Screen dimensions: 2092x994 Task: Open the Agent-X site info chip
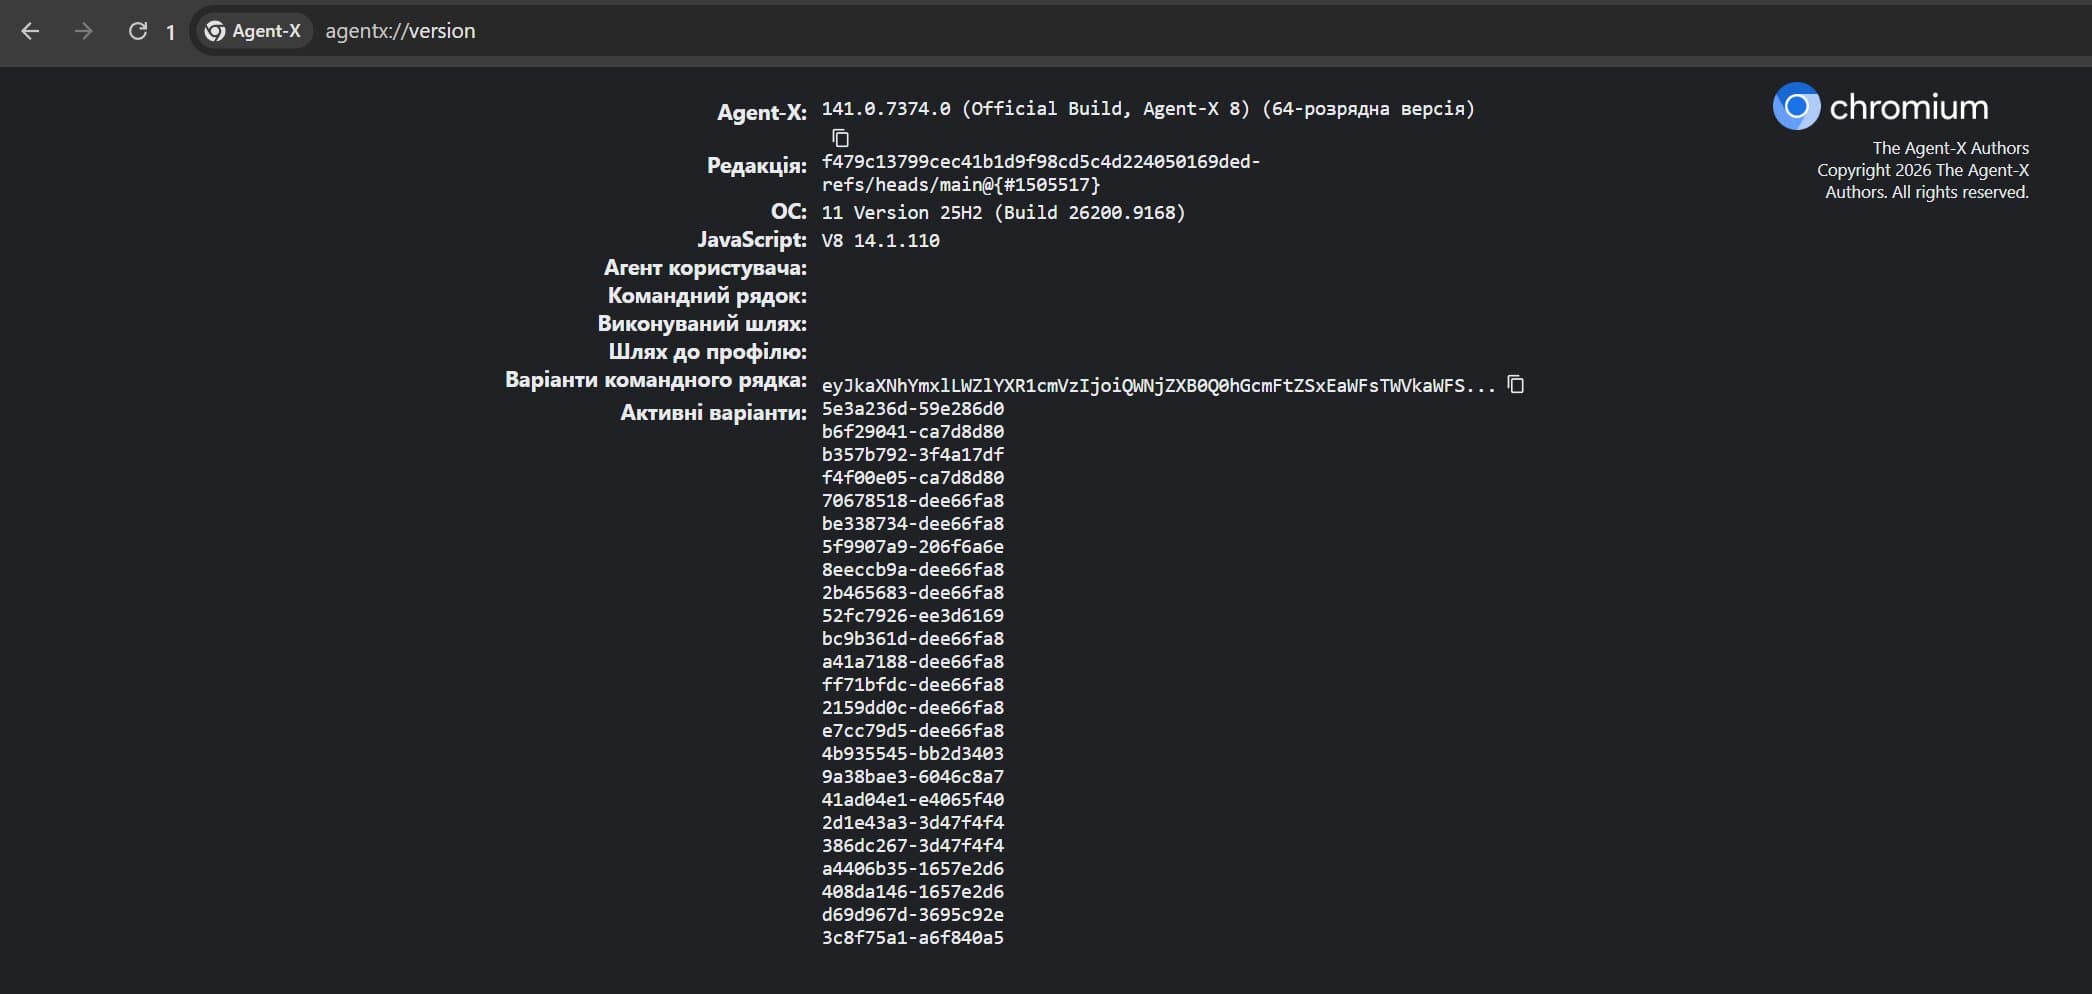pyautogui.click(x=253, y=31)
